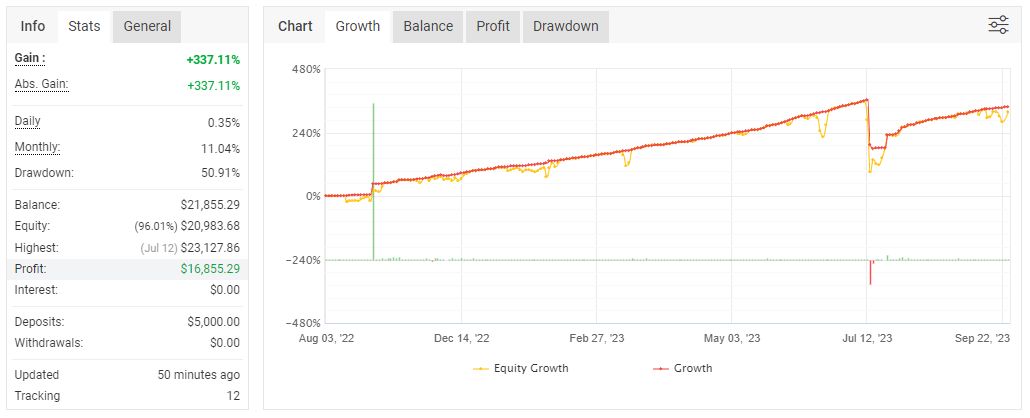Click the 480% y-axis label
Viewport: 1030px width, 418px height.
tap(307, 69)
